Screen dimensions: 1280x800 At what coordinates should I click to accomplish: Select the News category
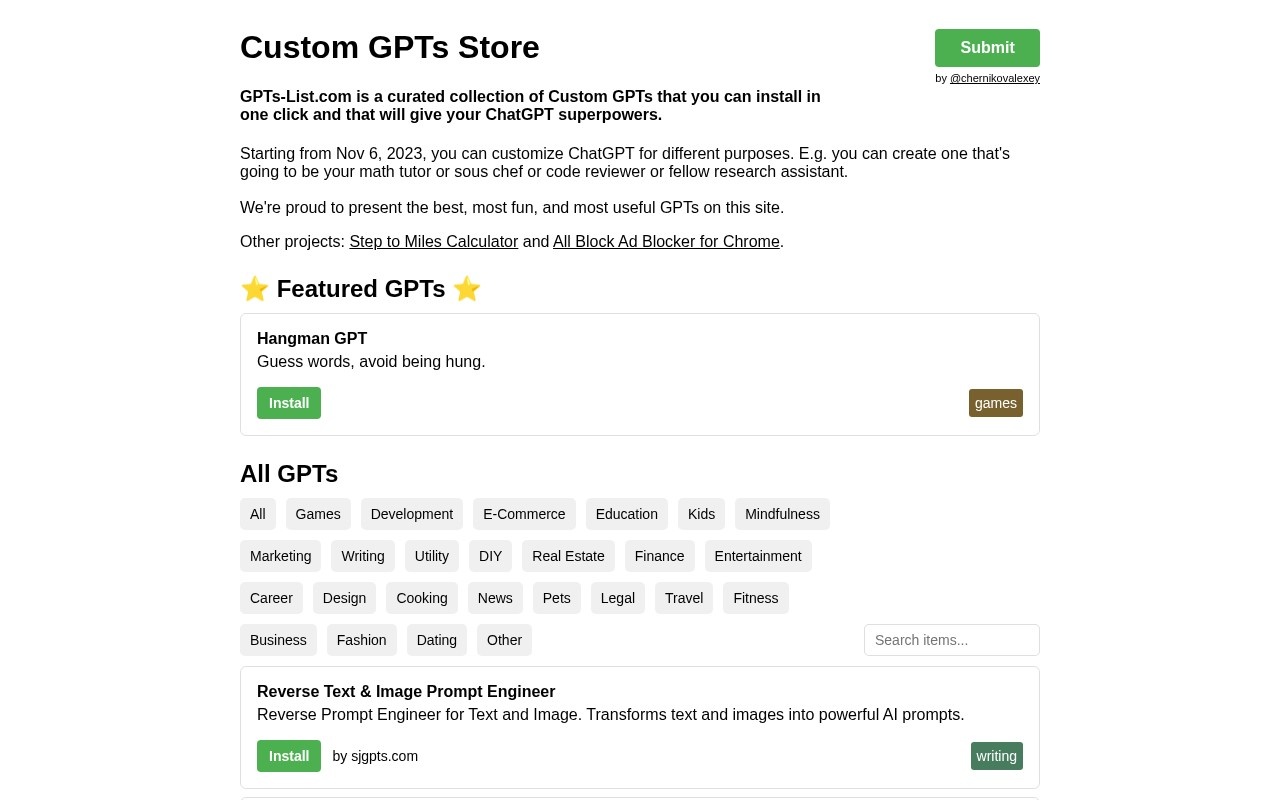495,598
